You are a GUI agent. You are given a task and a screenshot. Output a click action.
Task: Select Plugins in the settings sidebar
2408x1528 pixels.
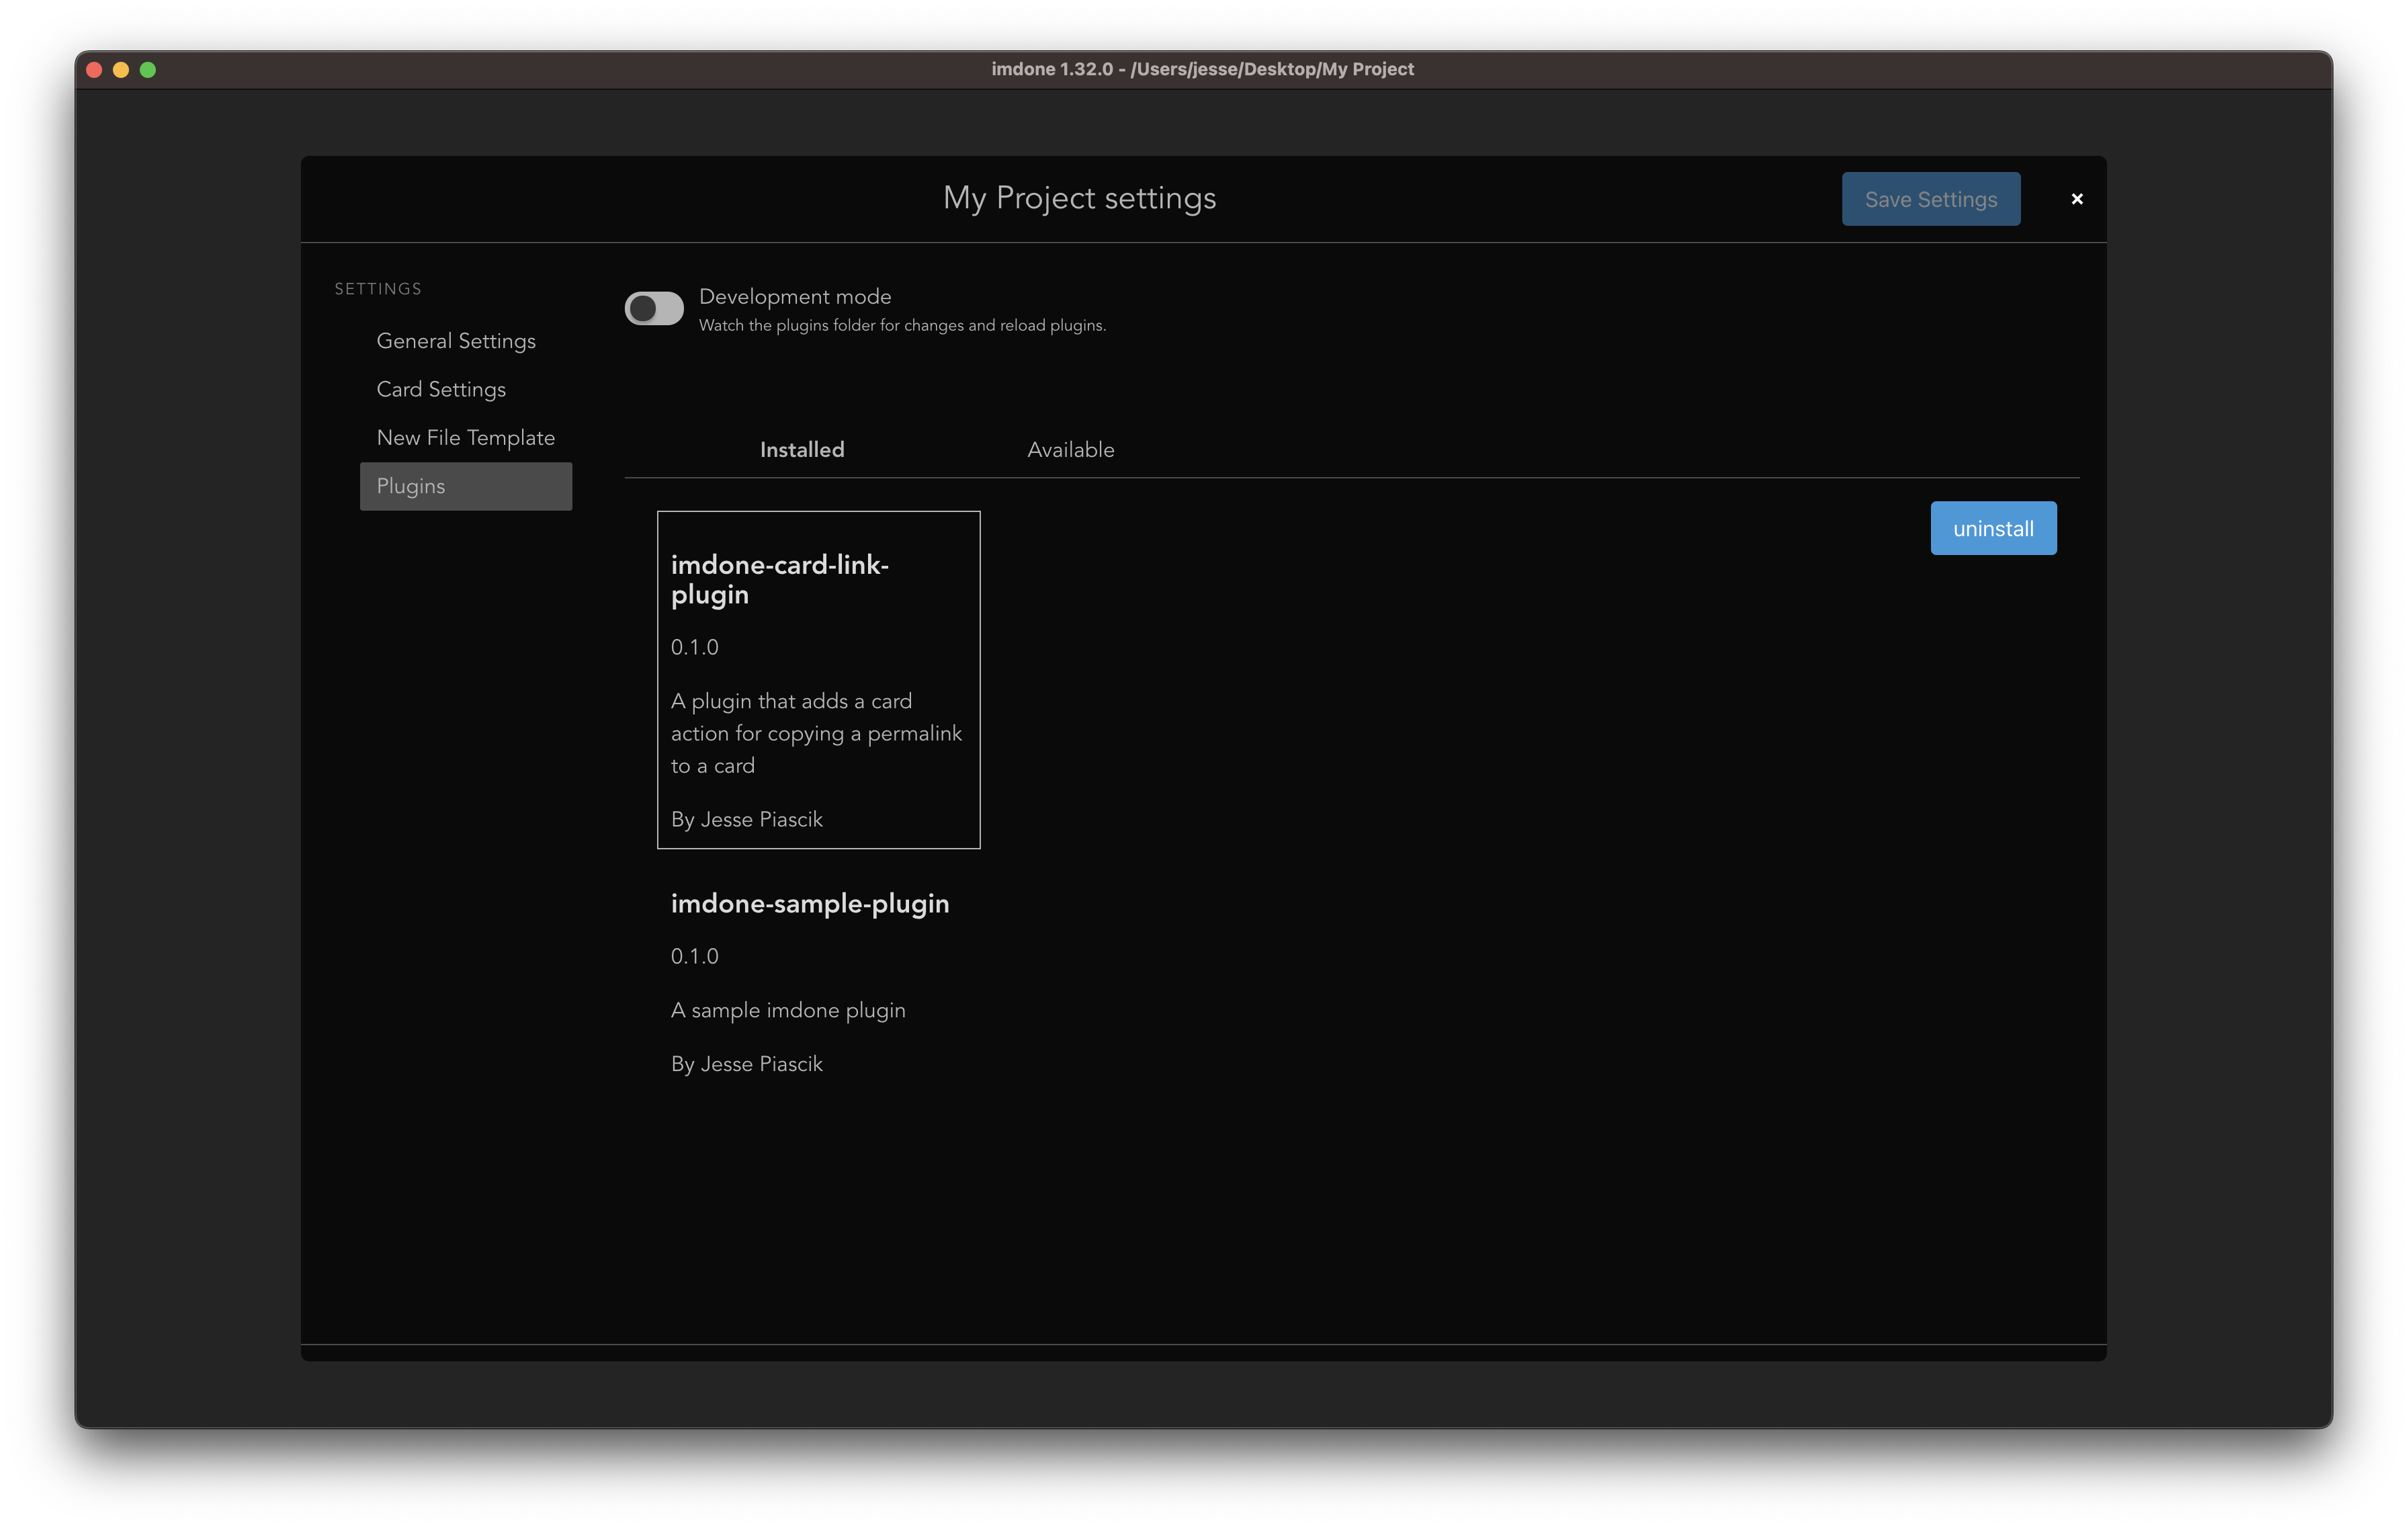466,486
